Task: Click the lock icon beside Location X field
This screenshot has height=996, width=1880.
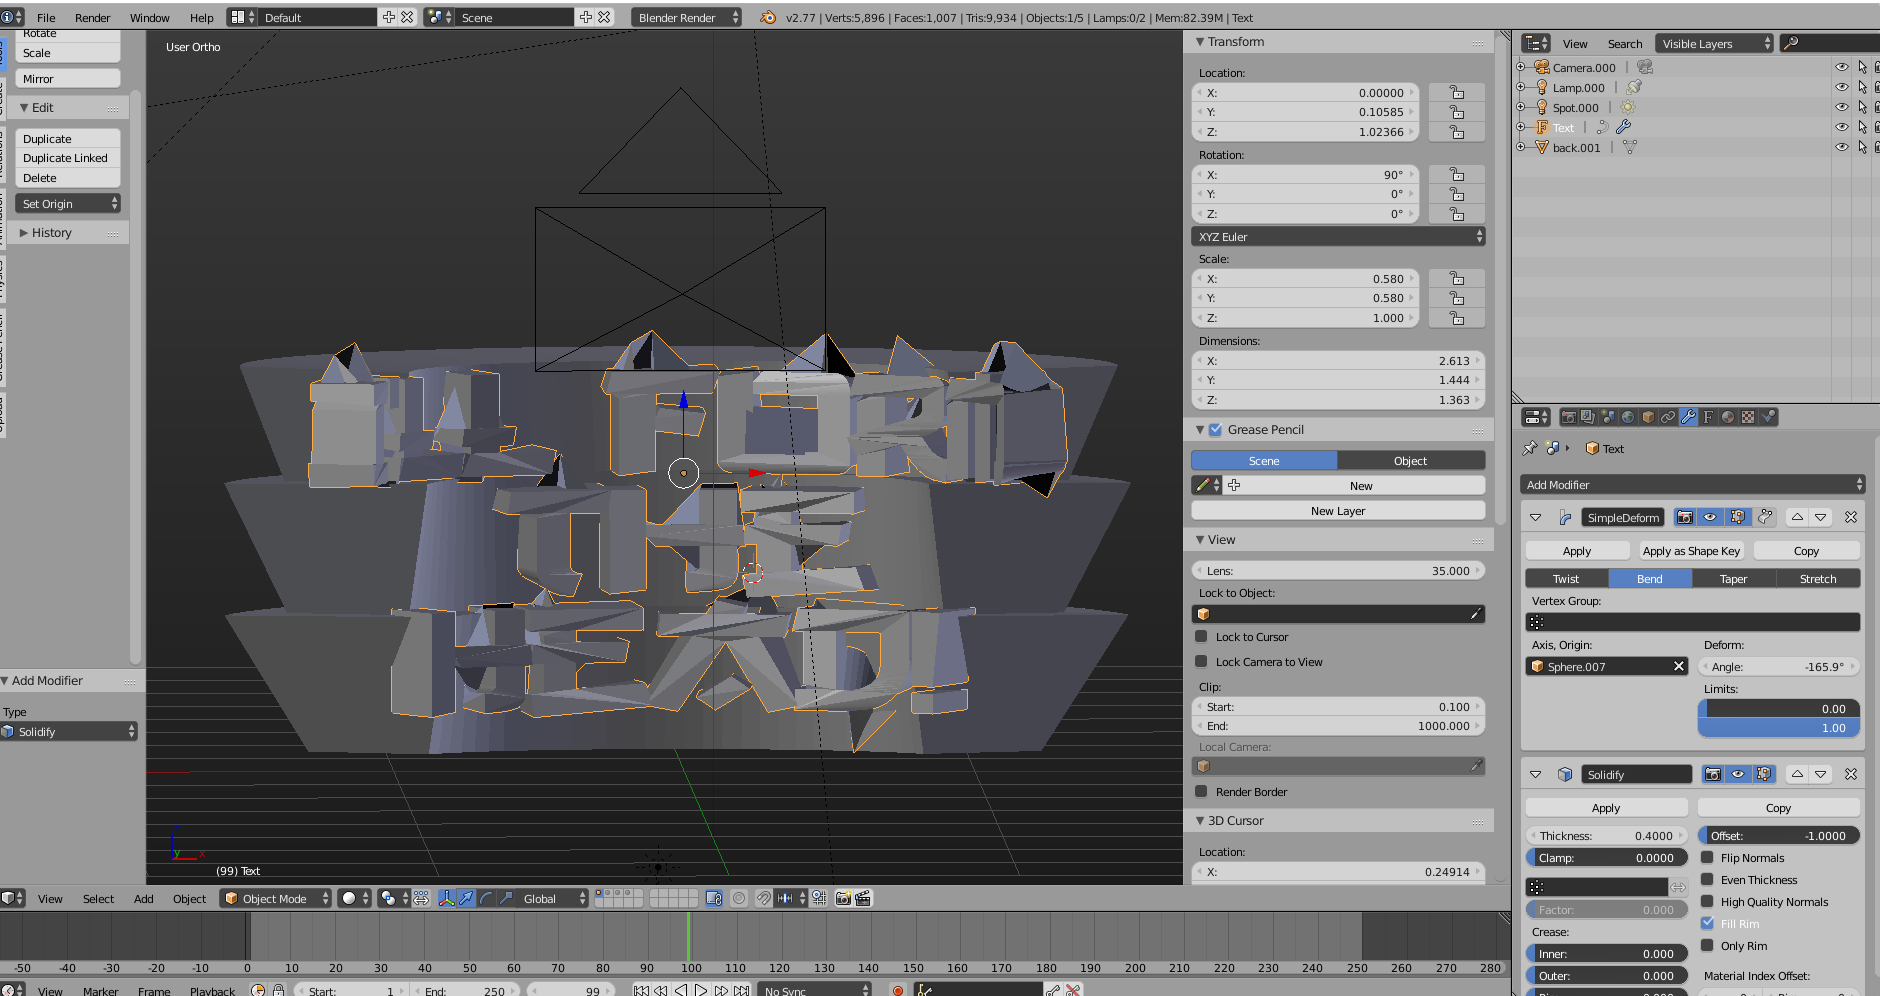Action: 1457,92
